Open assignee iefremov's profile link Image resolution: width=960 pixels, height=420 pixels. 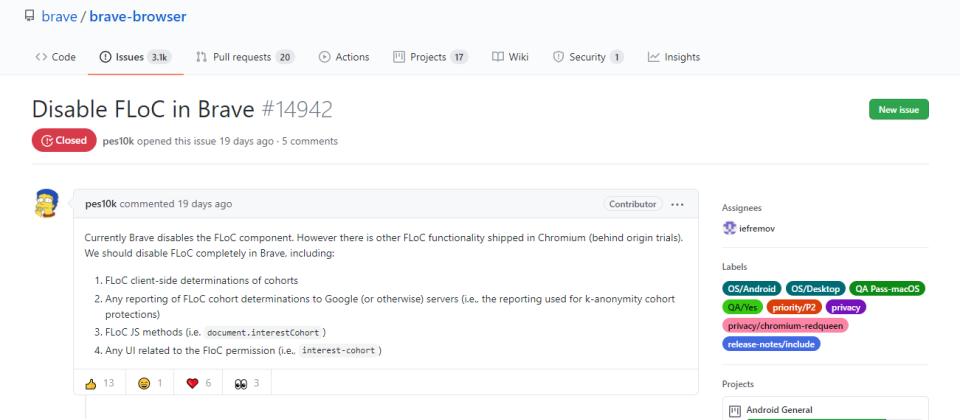(x=757, y=228)
